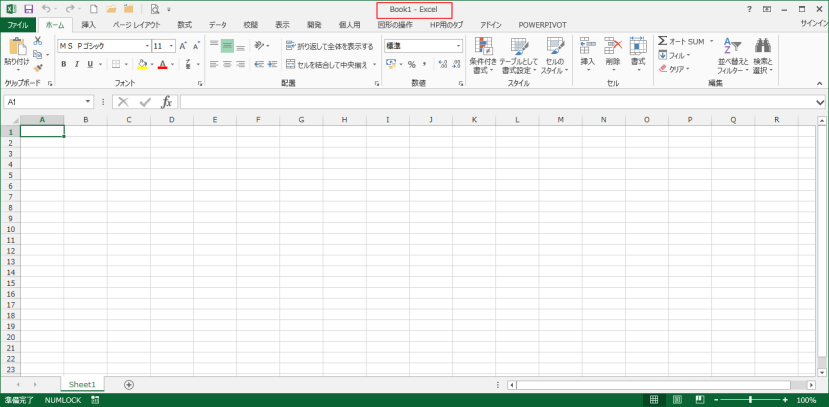Open the ファイル (File) tab
Image resolution: width=829 pixels, height=407 pixels.
18,25
